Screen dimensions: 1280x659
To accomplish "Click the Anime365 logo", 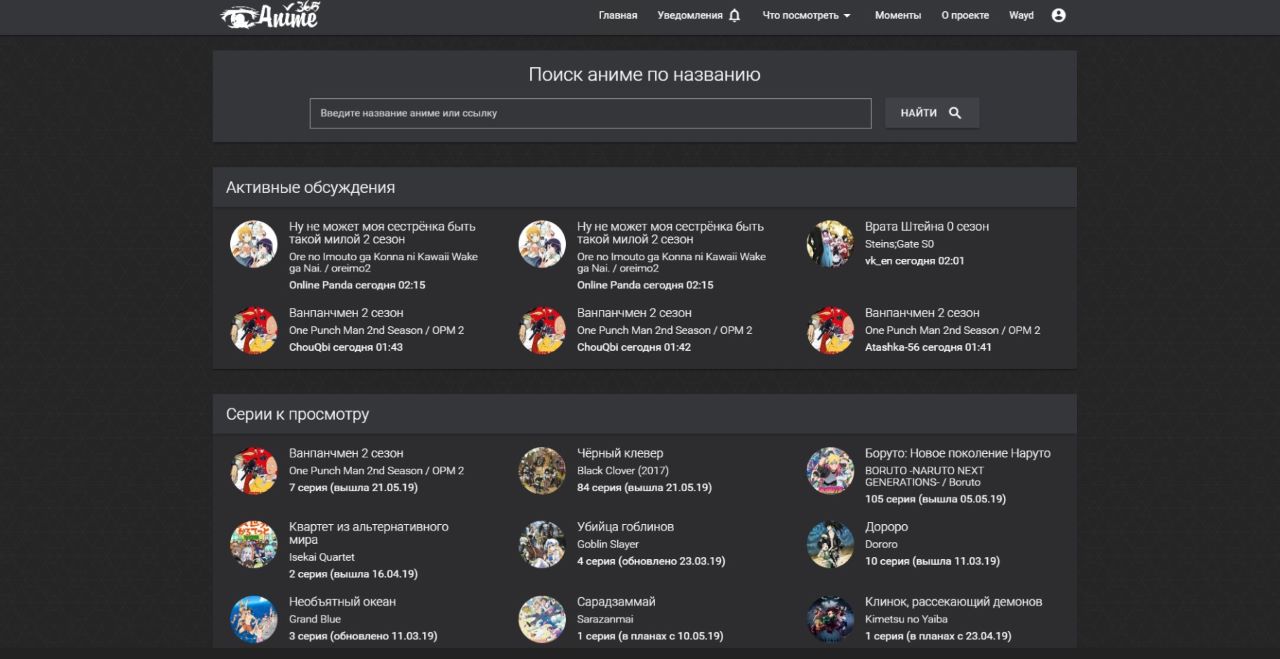I will (268, 15).
